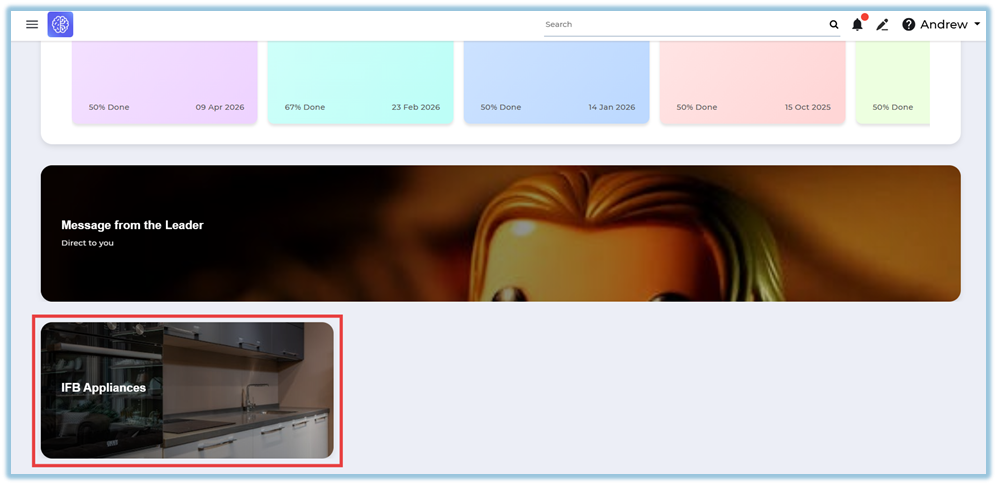Click the "Direct to you" subtitle
Image resolution: width=997 pixels, height=485 pixels.
tap(87, 243)
